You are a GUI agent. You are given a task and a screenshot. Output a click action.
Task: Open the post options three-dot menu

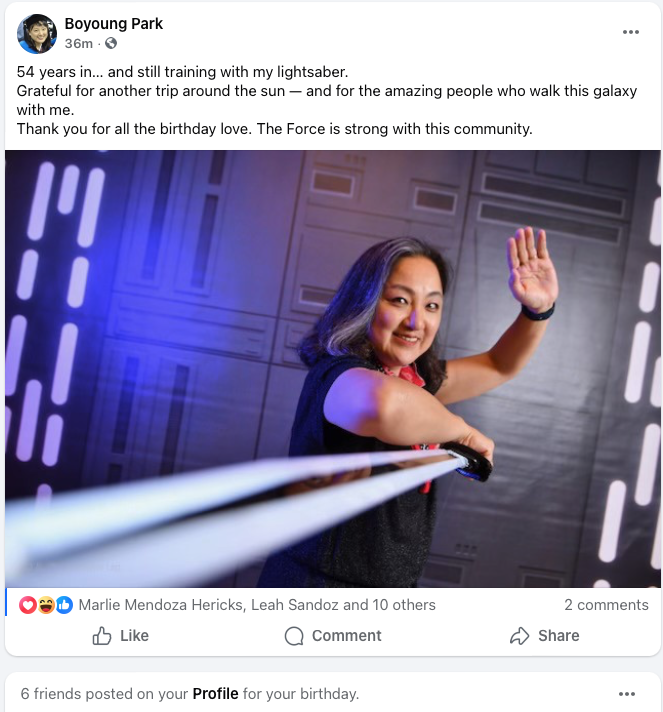[631, 32]
